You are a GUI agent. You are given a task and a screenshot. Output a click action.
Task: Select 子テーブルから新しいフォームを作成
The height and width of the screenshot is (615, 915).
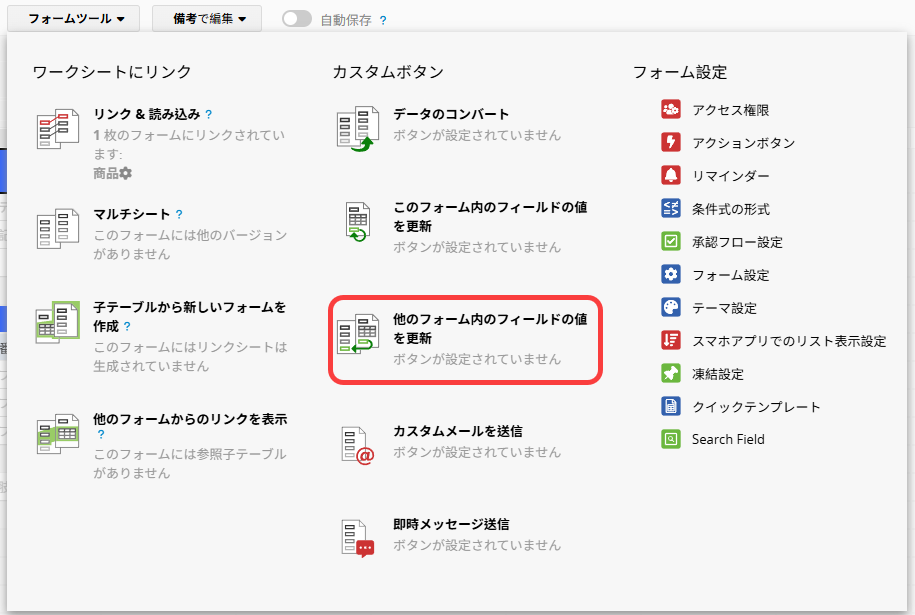tap(190, 316)
